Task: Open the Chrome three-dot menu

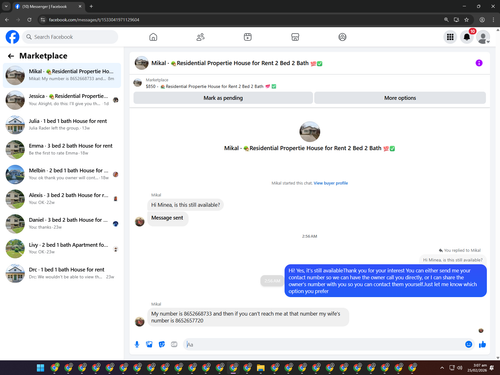Action: tap(493, 20)
